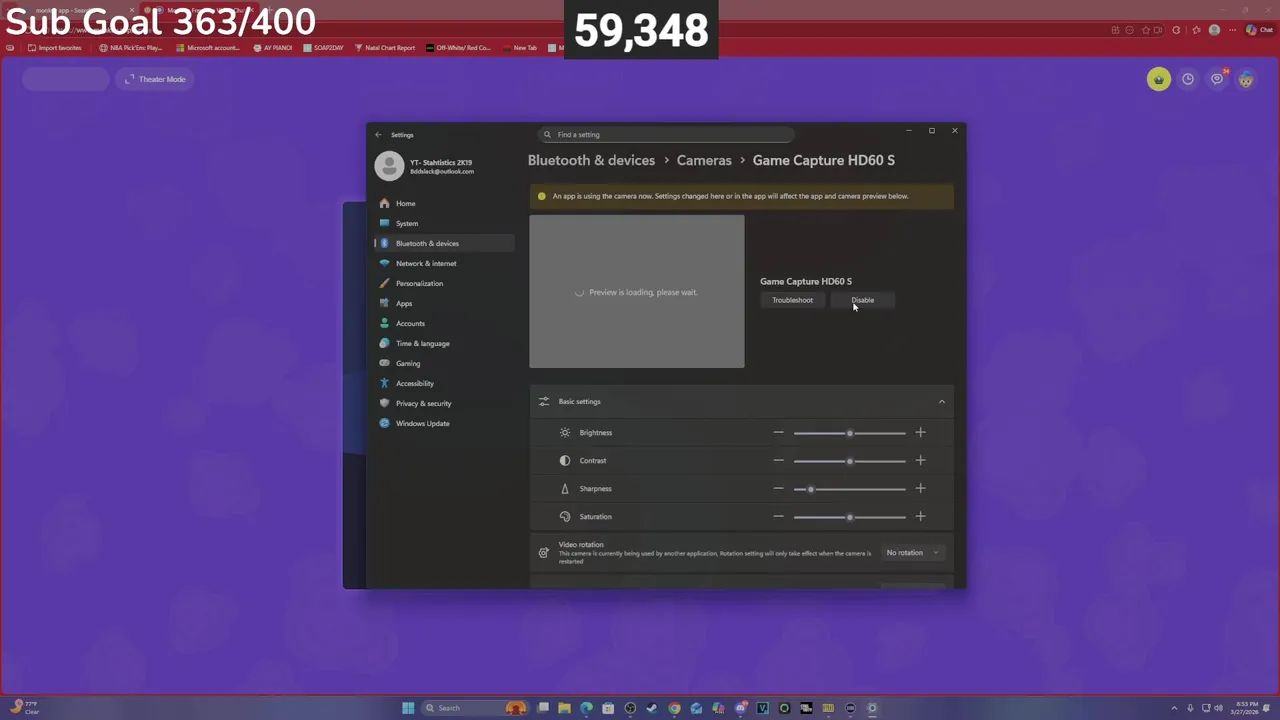
Task: Increase Brightness with the plus button
Action: (920, 433)
